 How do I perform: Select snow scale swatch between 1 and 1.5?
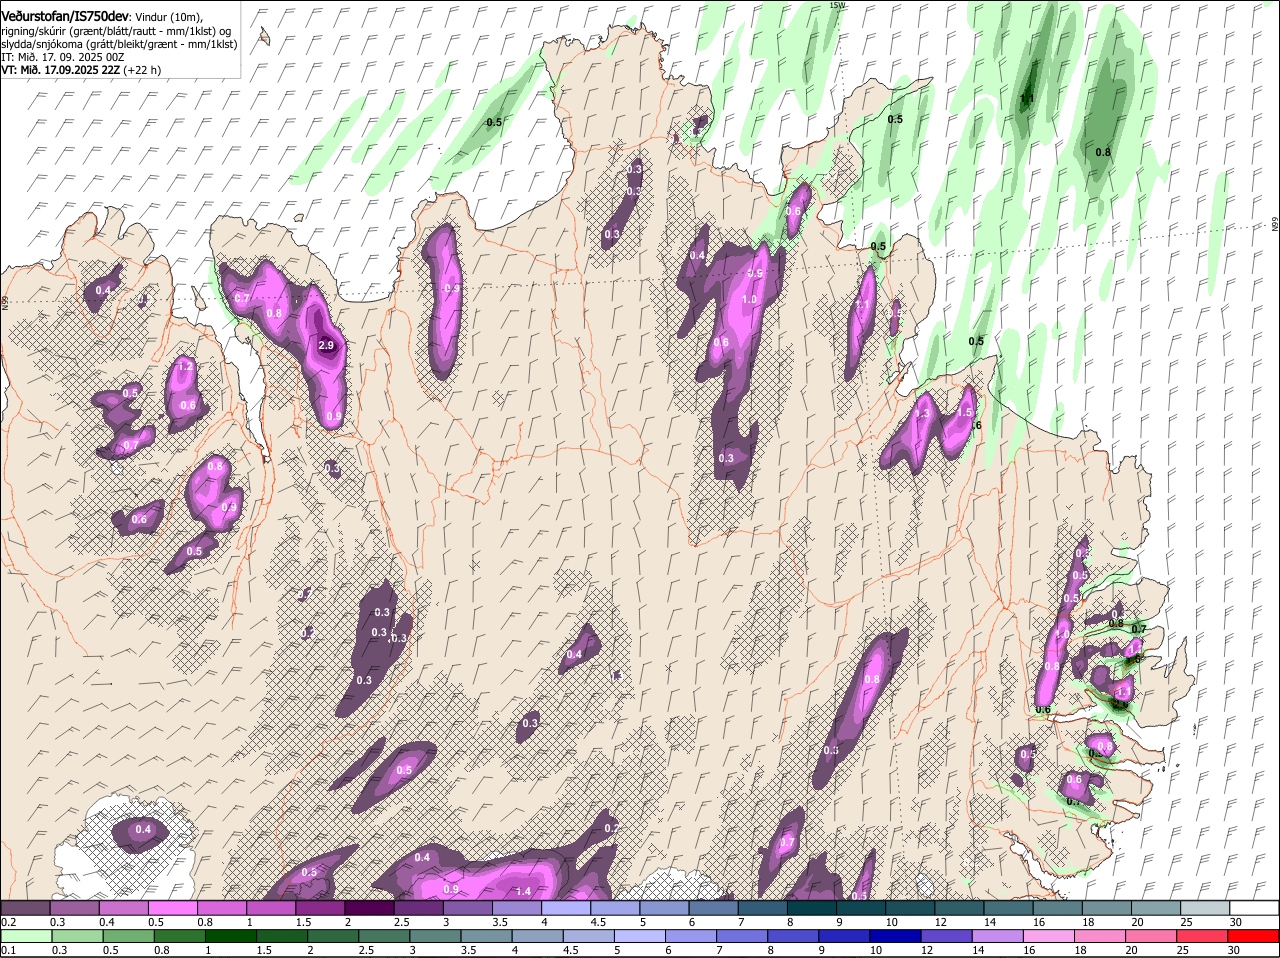(x=270, y=908)
